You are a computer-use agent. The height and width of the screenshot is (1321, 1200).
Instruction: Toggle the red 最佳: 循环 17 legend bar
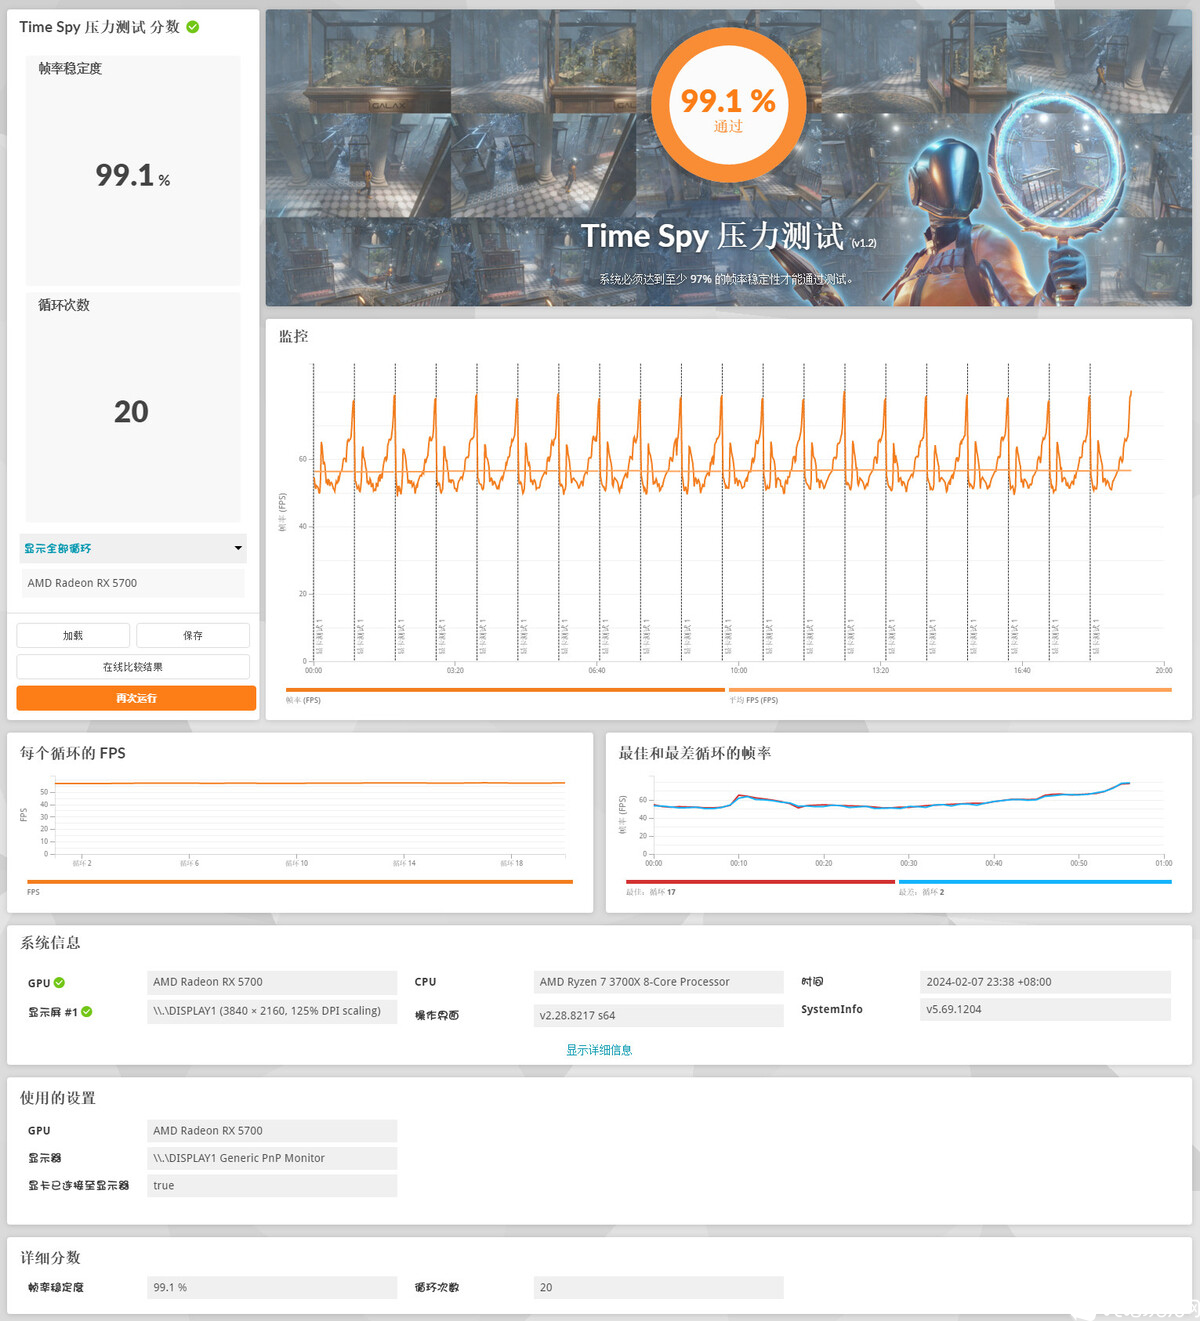click(760, 882)
